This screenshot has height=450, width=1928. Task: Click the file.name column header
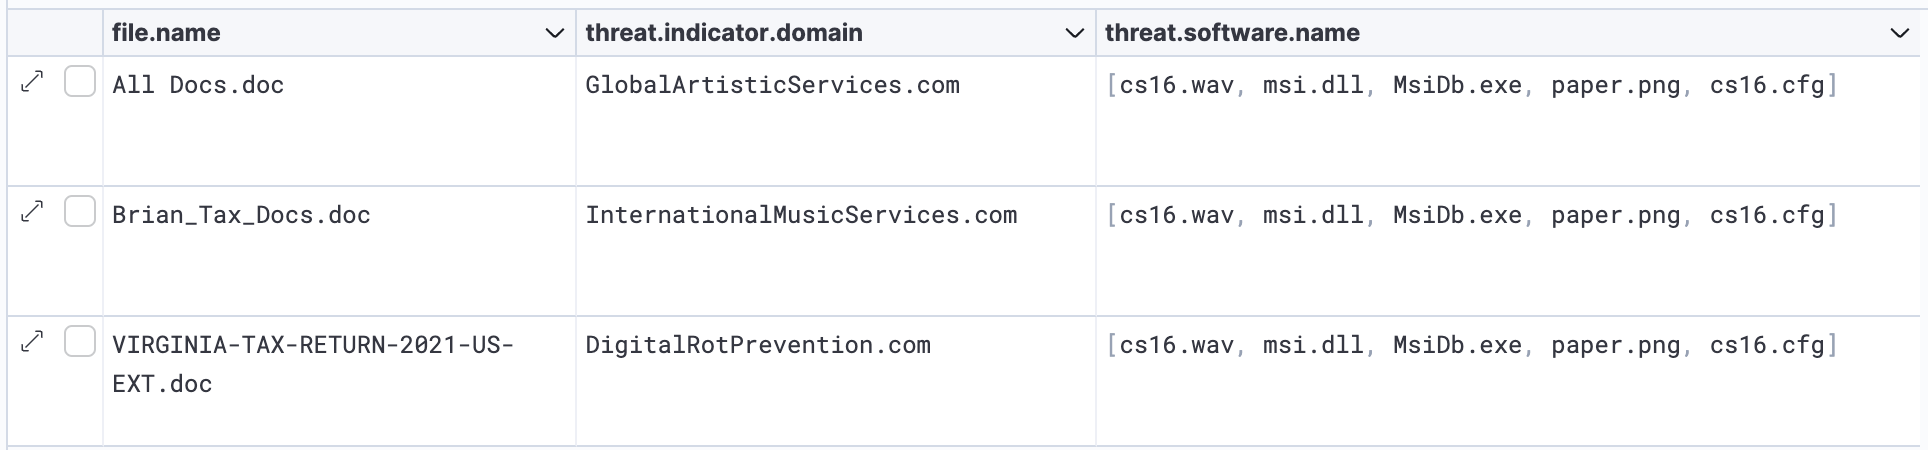166,33
